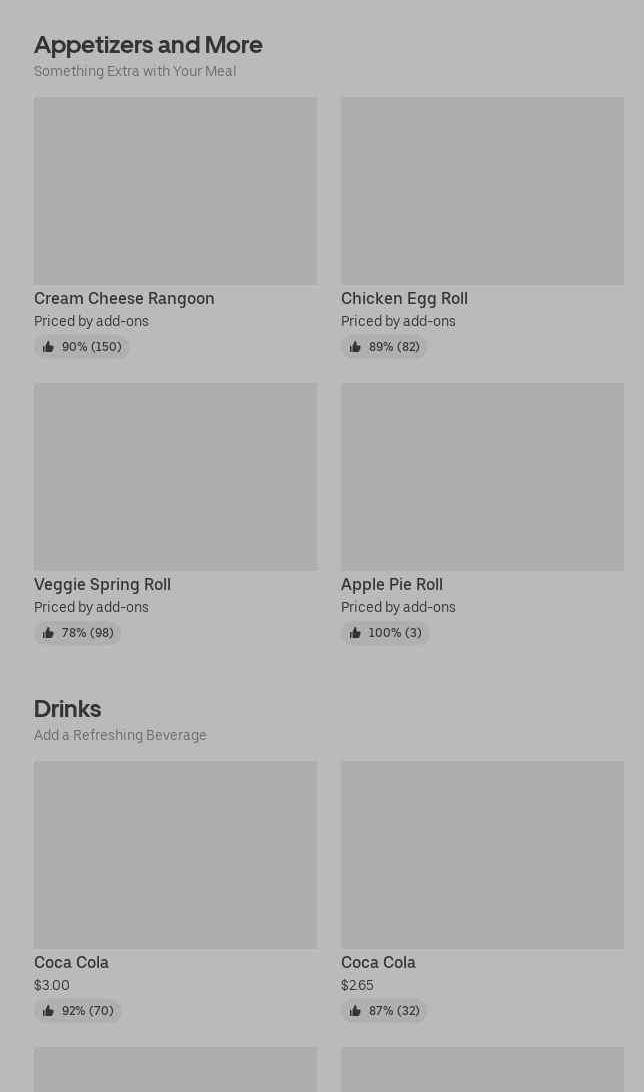Choose the Chicken Egg Roll item name
This screenshot has width=644, height=1092.
(x=404, y=298)
